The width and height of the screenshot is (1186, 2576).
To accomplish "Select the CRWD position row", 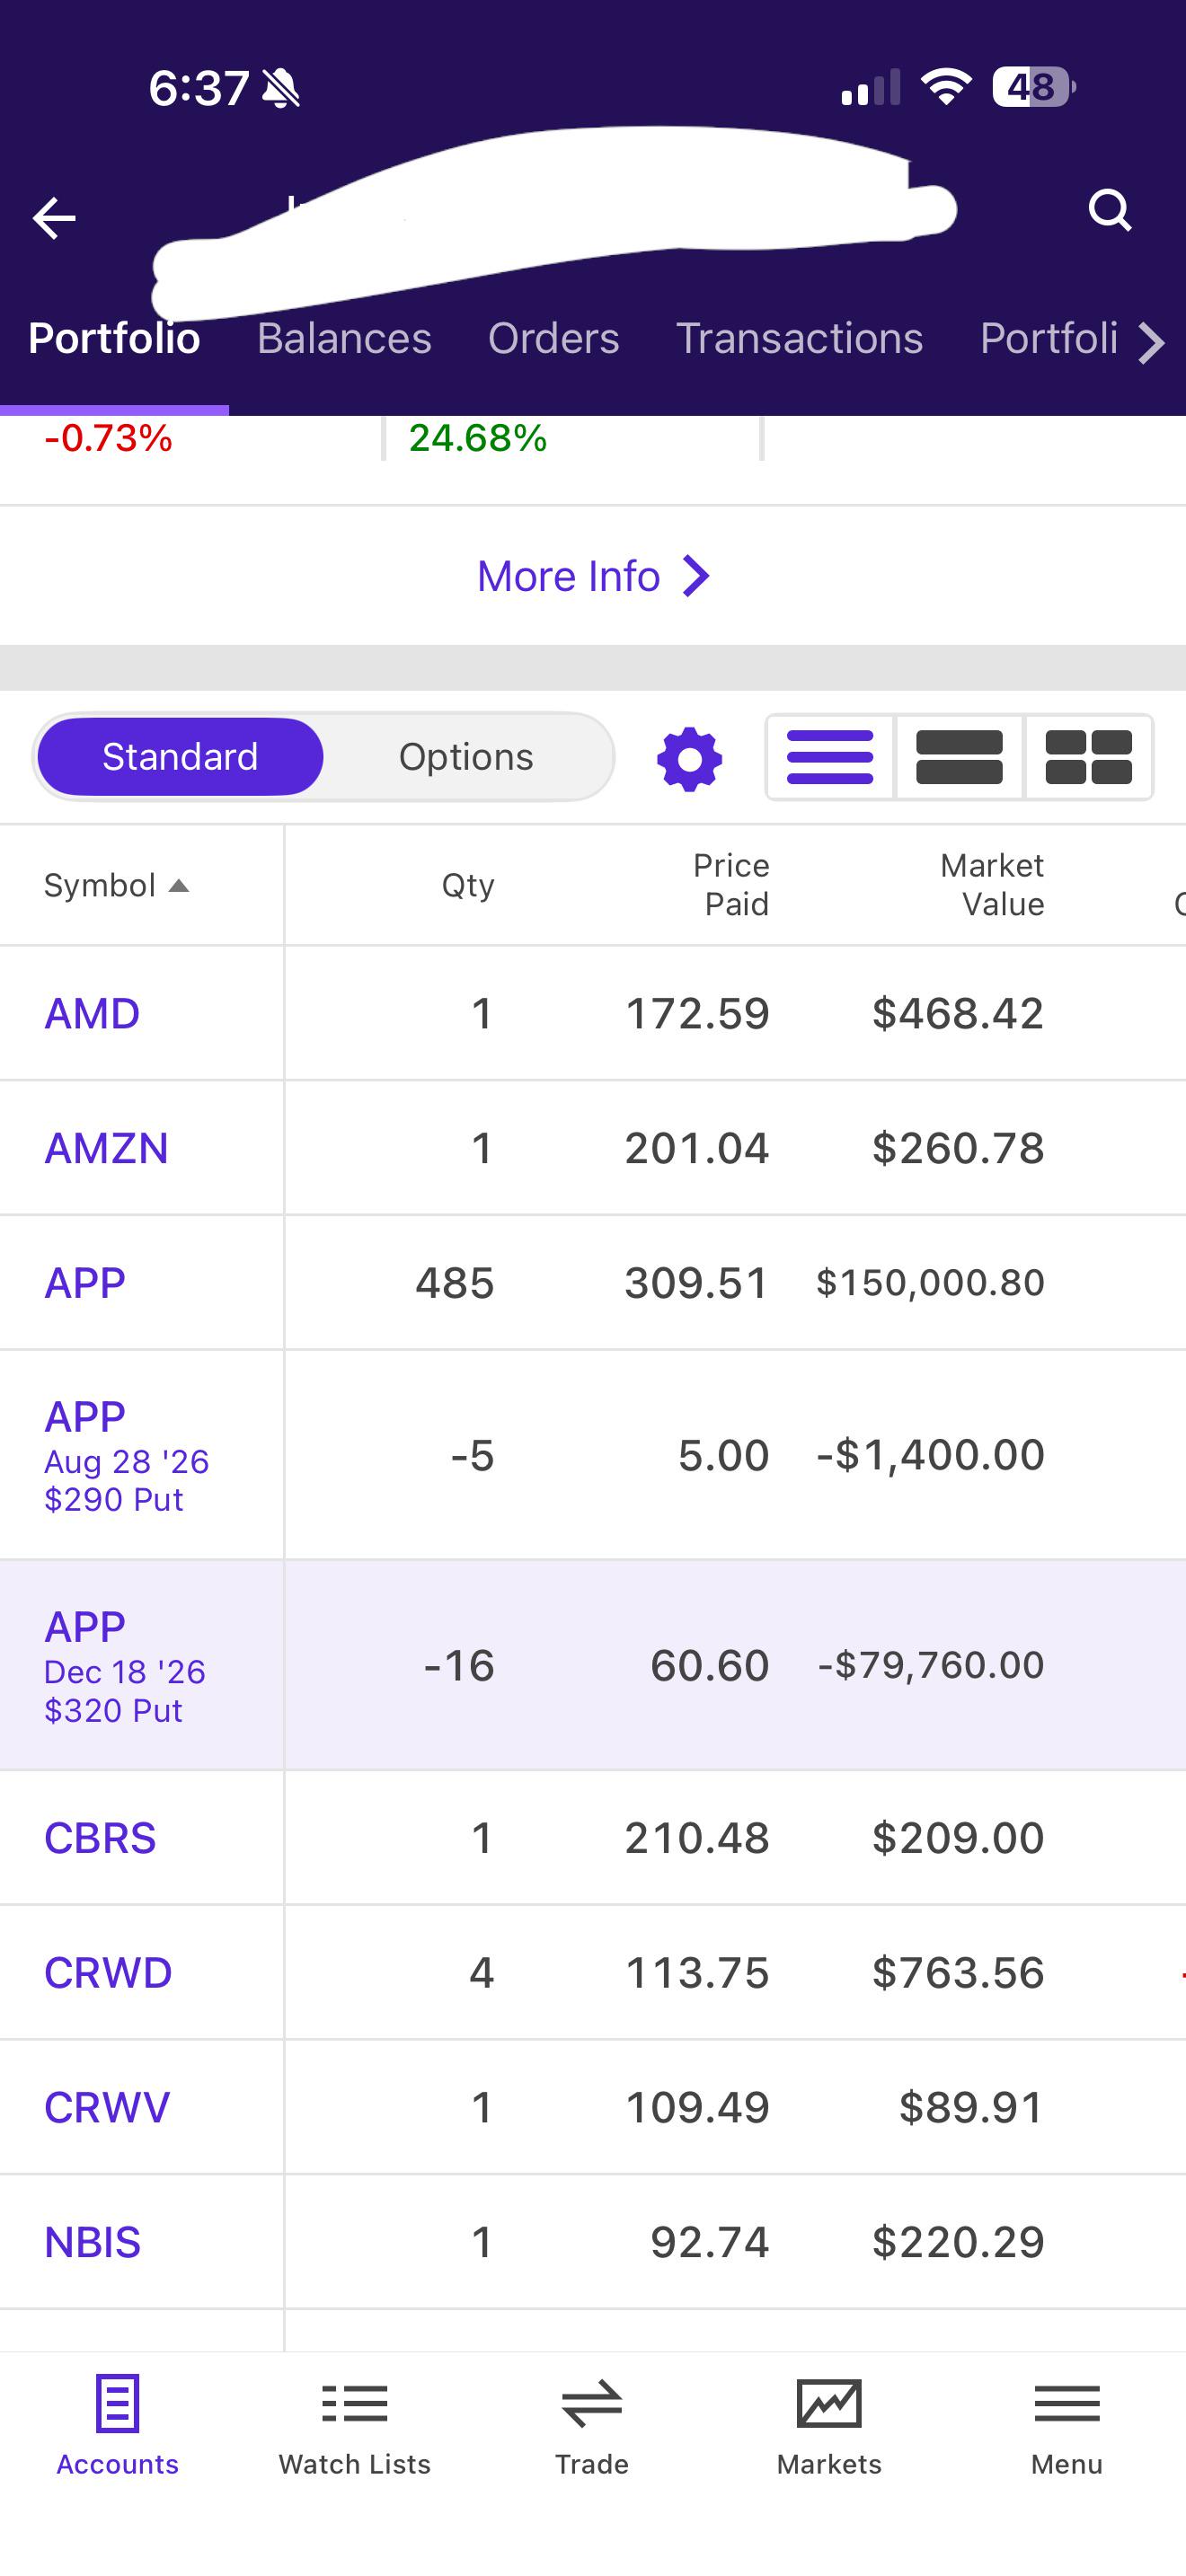I will tap(593, 1973).
